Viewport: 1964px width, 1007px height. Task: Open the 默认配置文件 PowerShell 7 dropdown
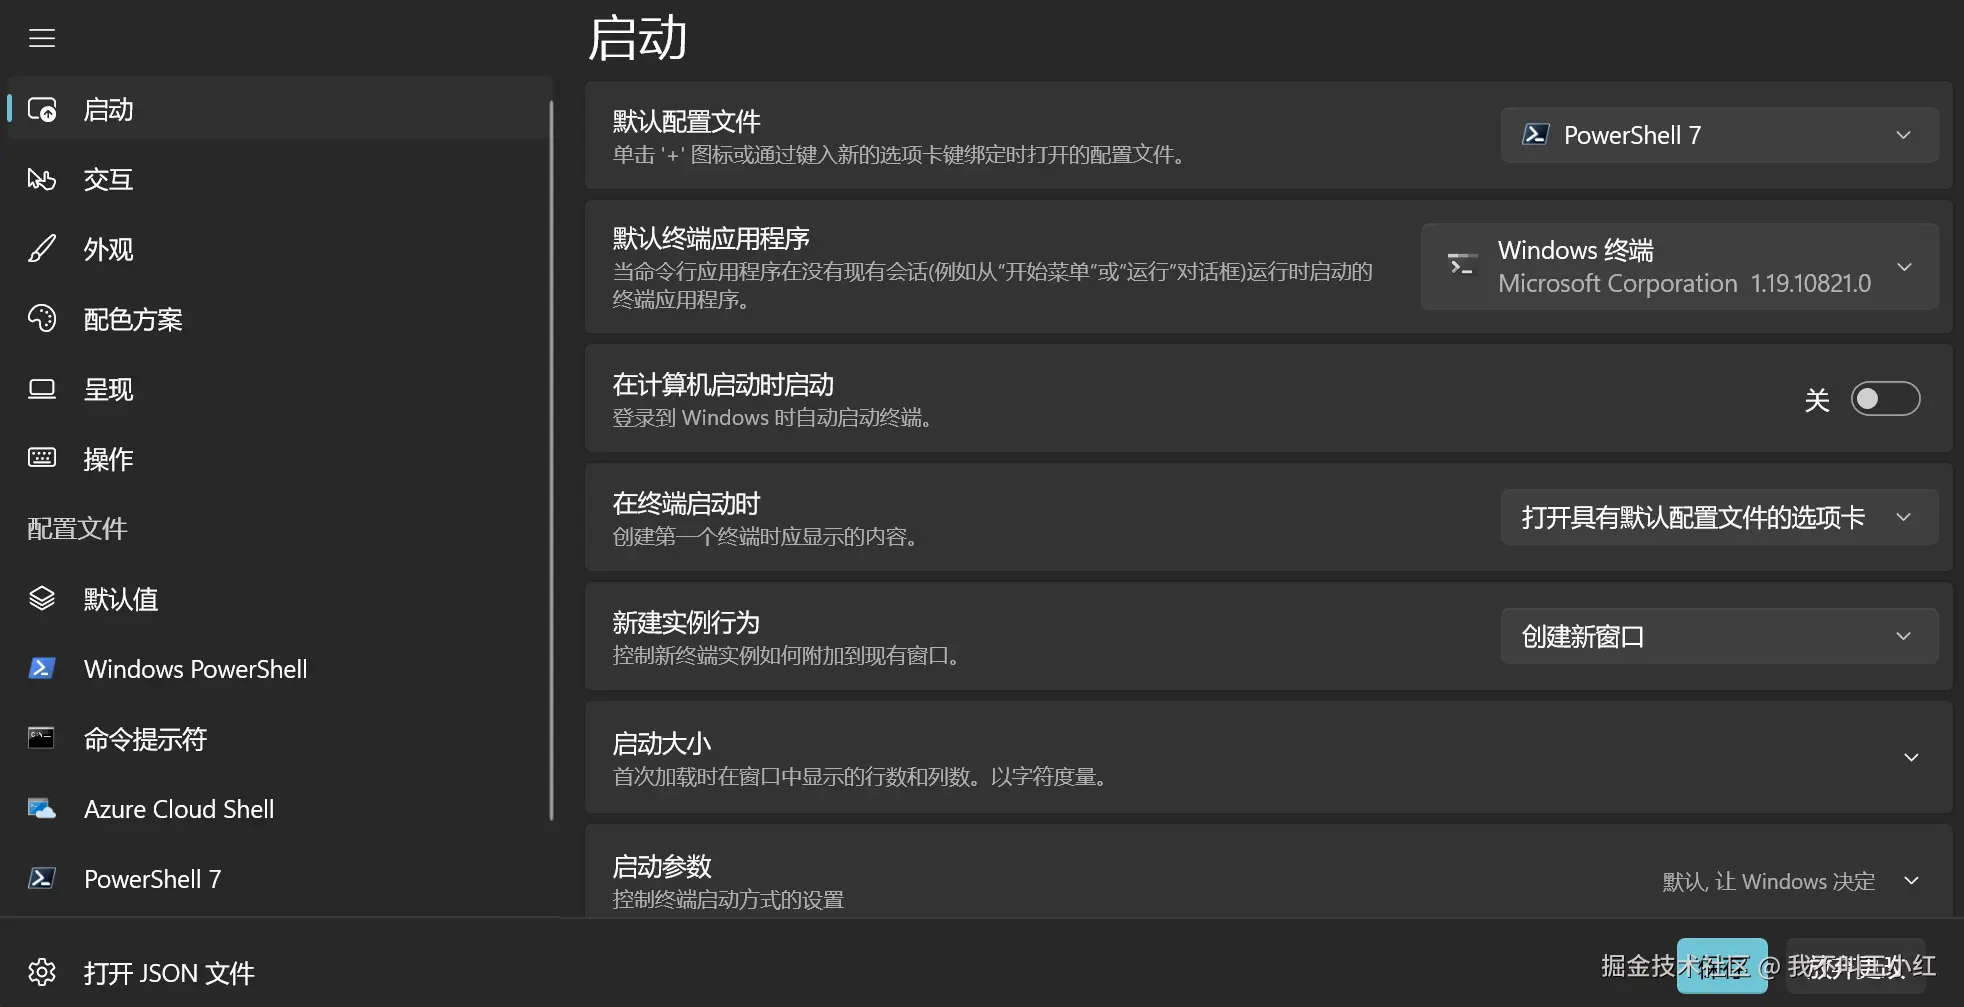[x=1719, y=135]
